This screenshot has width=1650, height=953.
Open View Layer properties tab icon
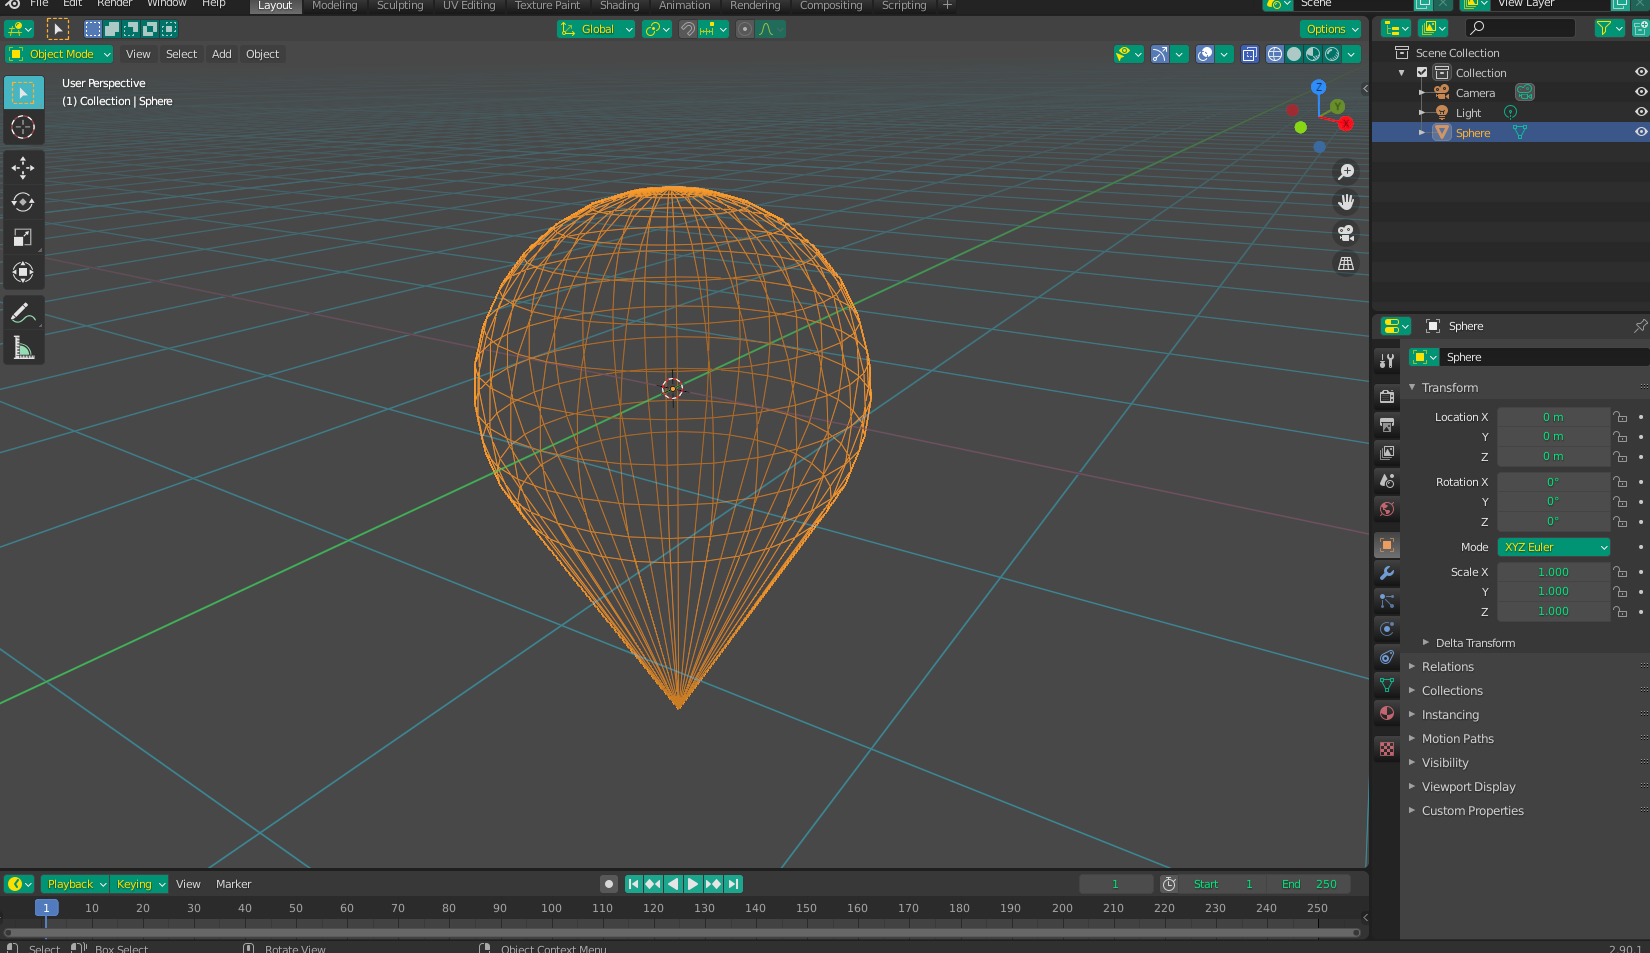pyautogui.click(x=1387, y=452)
